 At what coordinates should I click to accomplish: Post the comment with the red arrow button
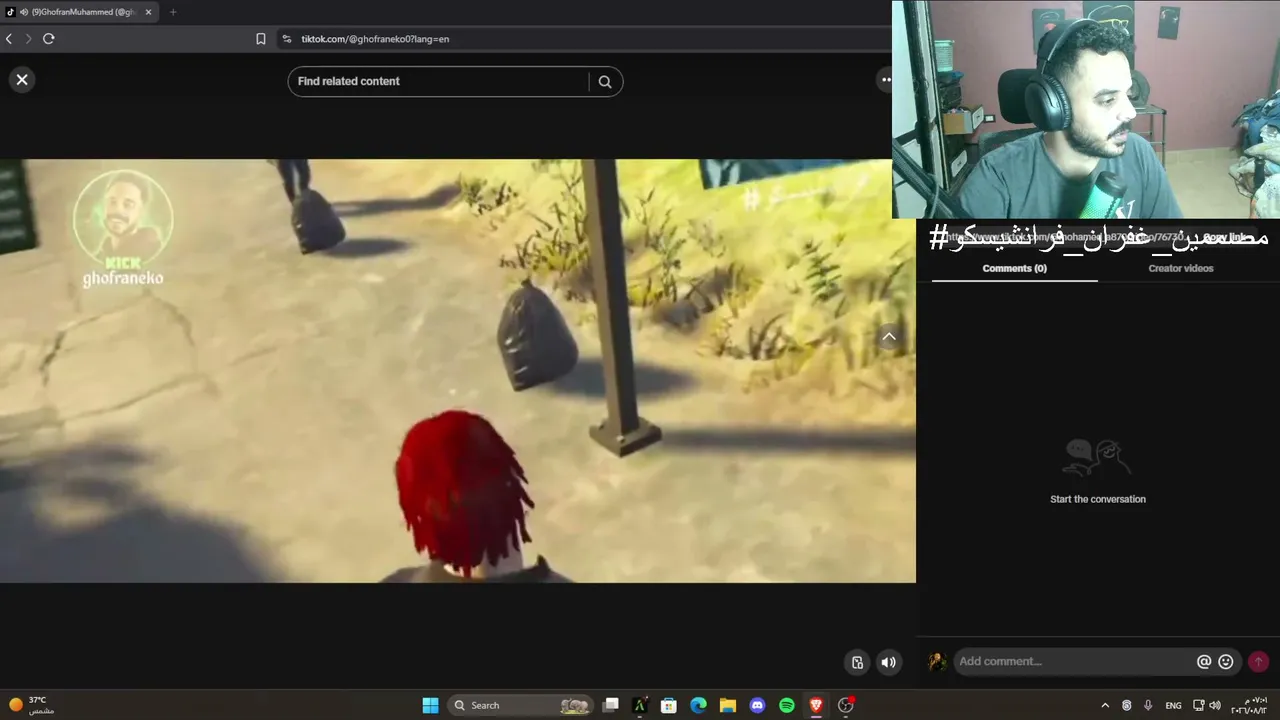point(1258,661)
